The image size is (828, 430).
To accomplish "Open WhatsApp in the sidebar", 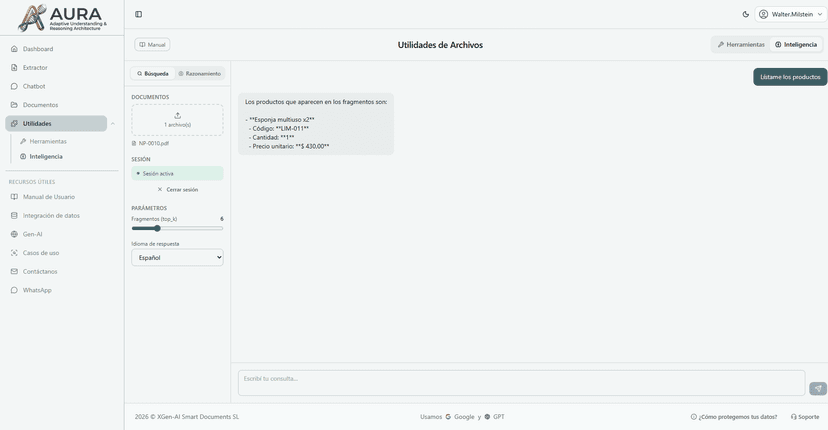I will coord(37,290).
